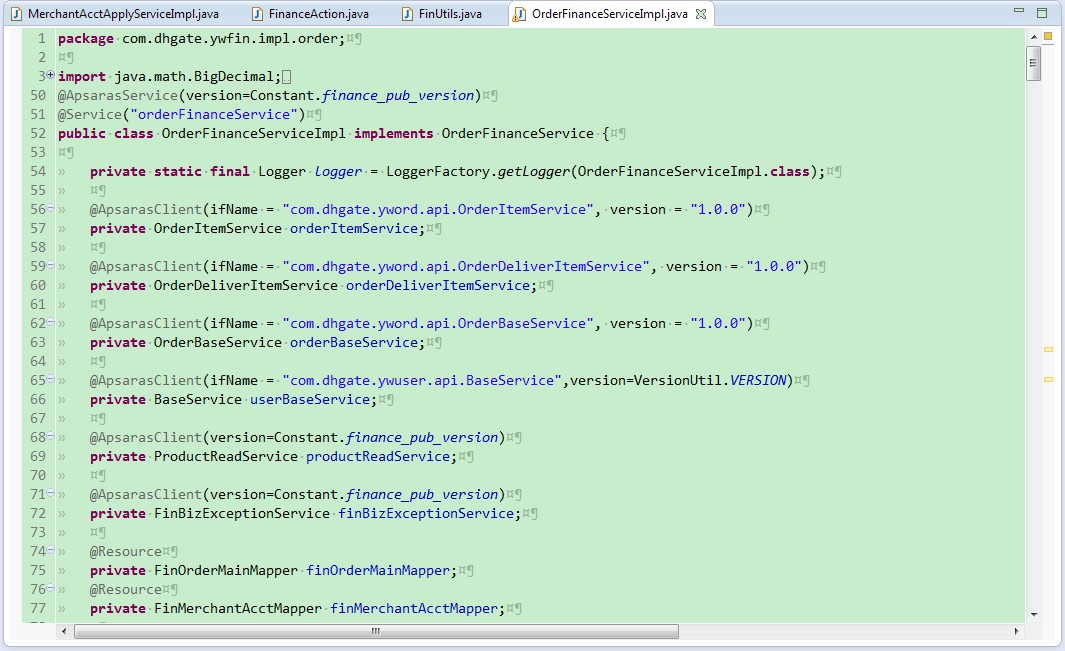The height and width of the screenshot is (651, 1065).
Task: Click the vertical scrollbar up arrow
Action: pos(1033,37)
